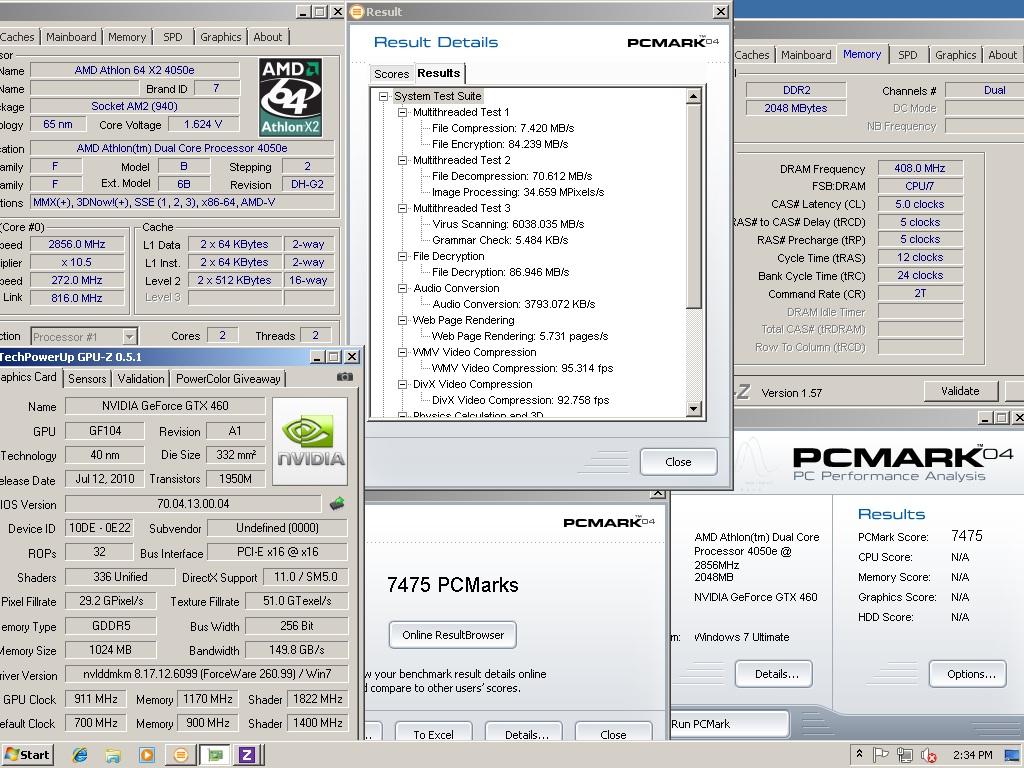
Task: Open the Processor #1 selection dropdown
Action: pyautogui.click(x=129, y=336)
